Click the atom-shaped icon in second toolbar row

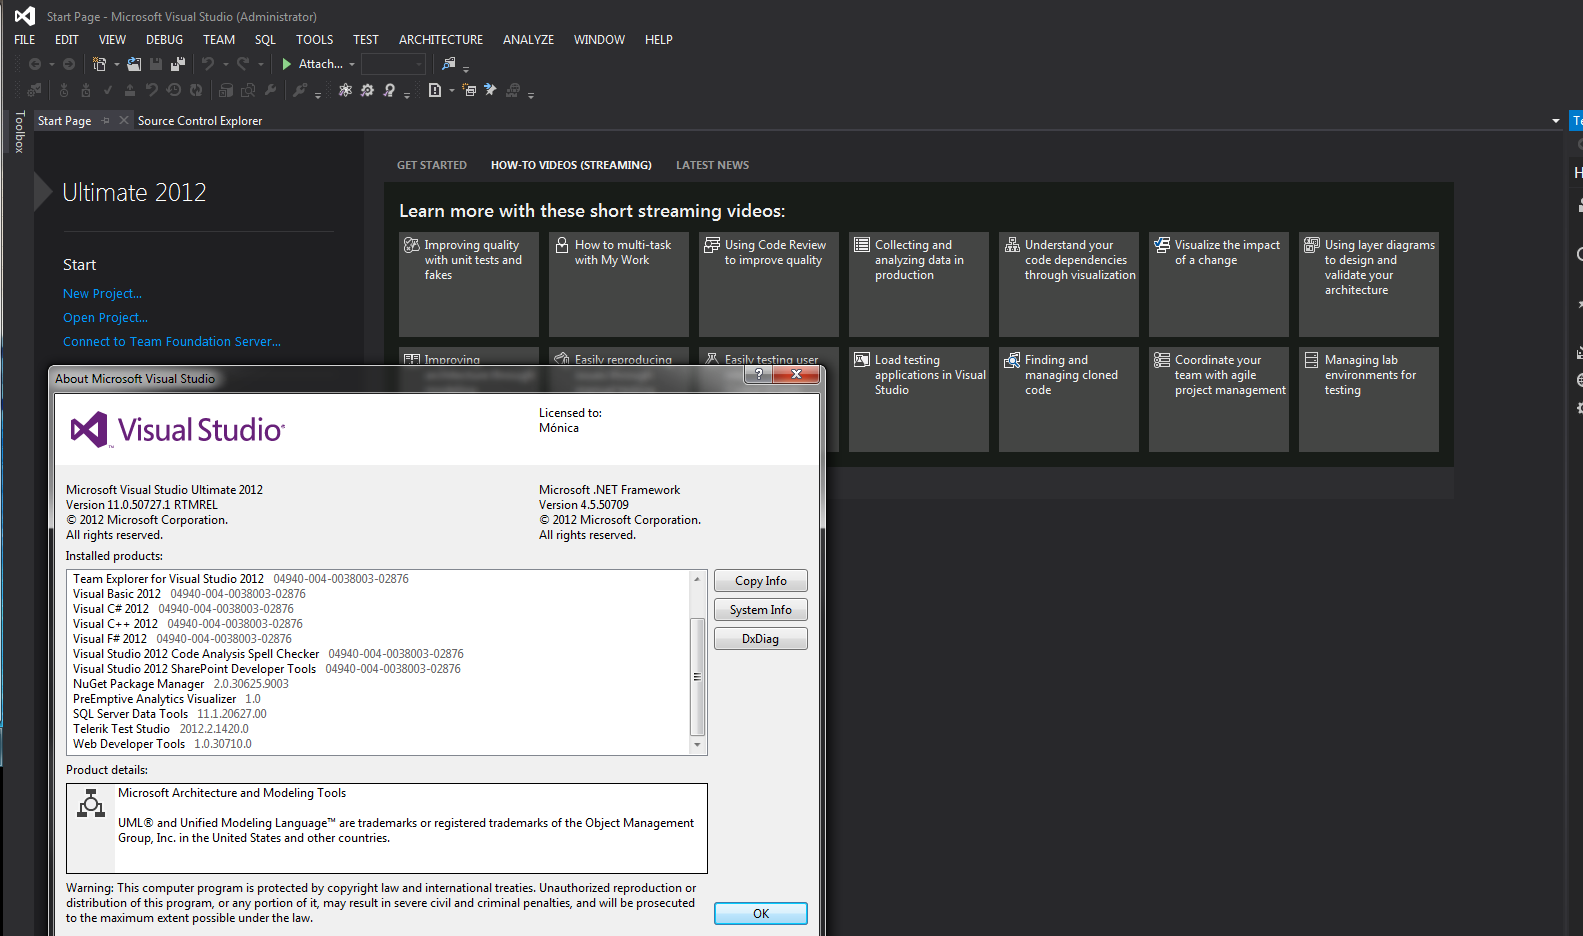click(345, 90)
